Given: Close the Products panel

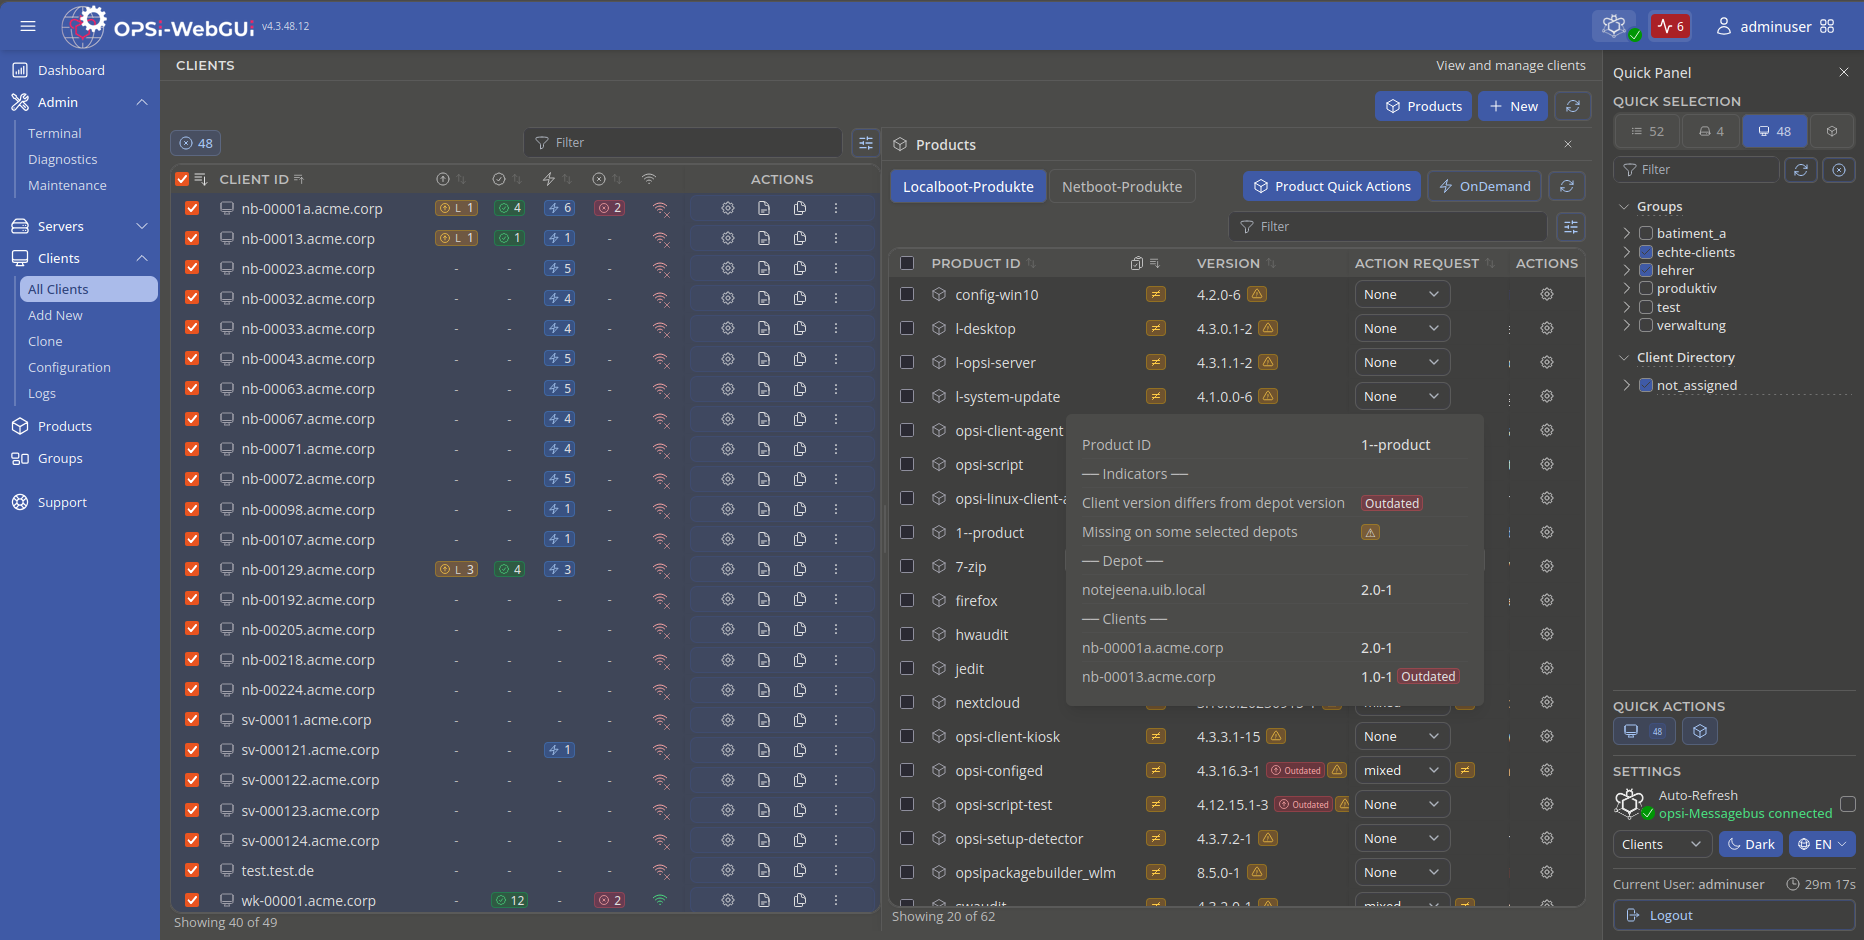Looking at the screenshot, I should click(x=1568, y=144).
